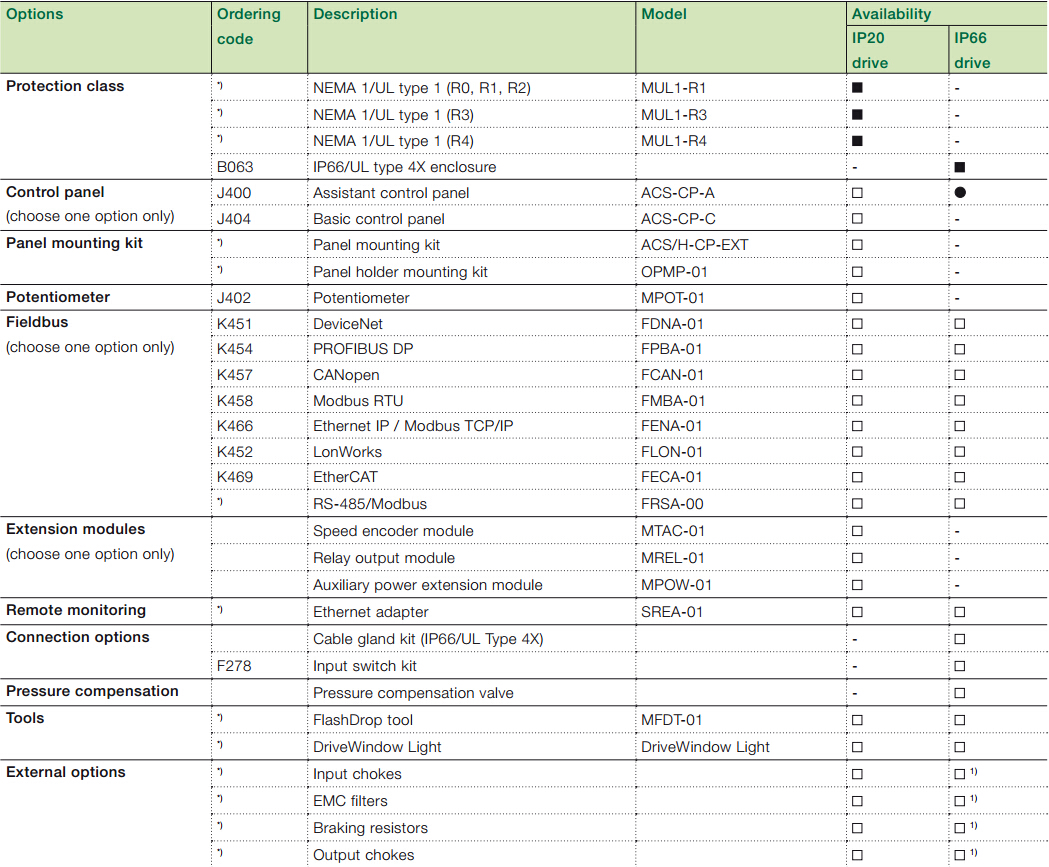Select the IP66 drive subheader
The image size is (1049, 867).
pyautogui.click(x=972, y=50)
